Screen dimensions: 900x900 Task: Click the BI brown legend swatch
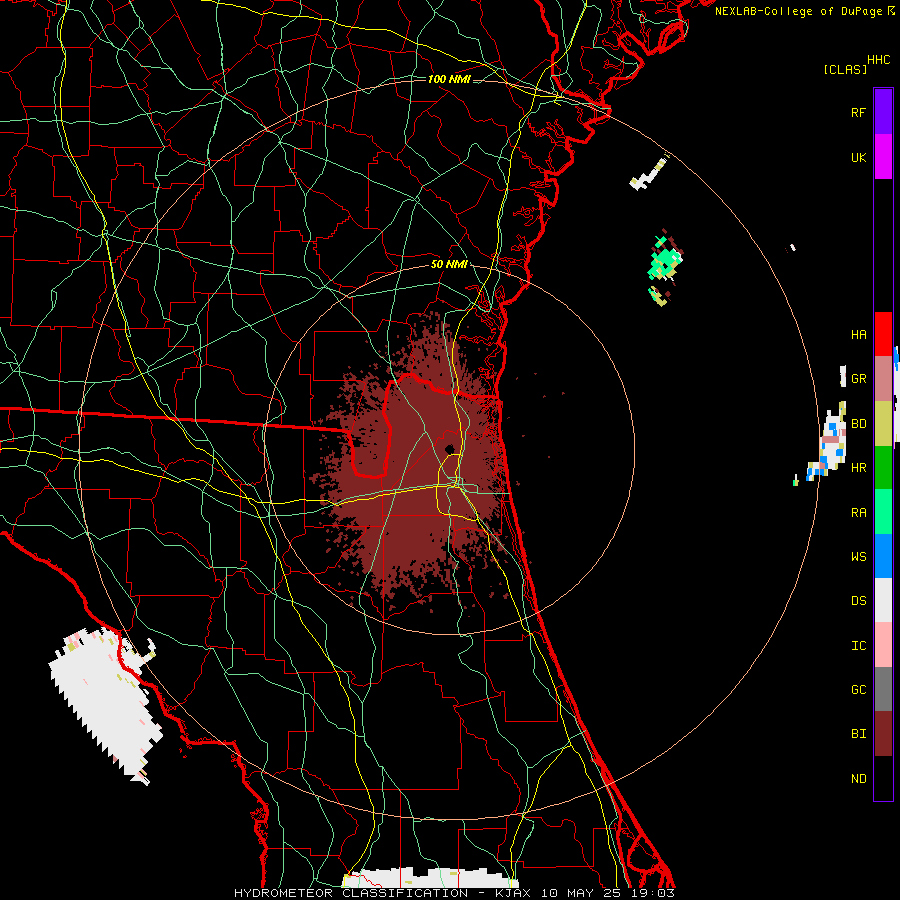point(883,734)
